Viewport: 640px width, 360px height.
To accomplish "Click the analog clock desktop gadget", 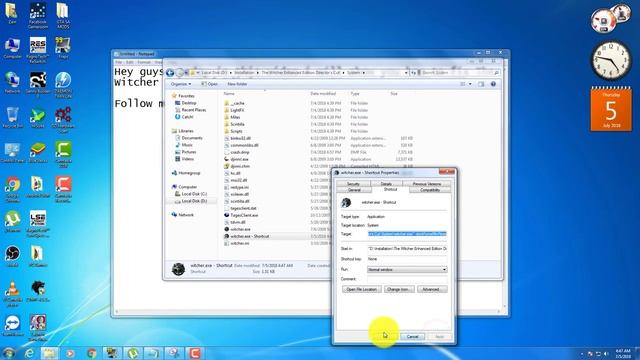I will pyautogui.click(x=611, y=60).
